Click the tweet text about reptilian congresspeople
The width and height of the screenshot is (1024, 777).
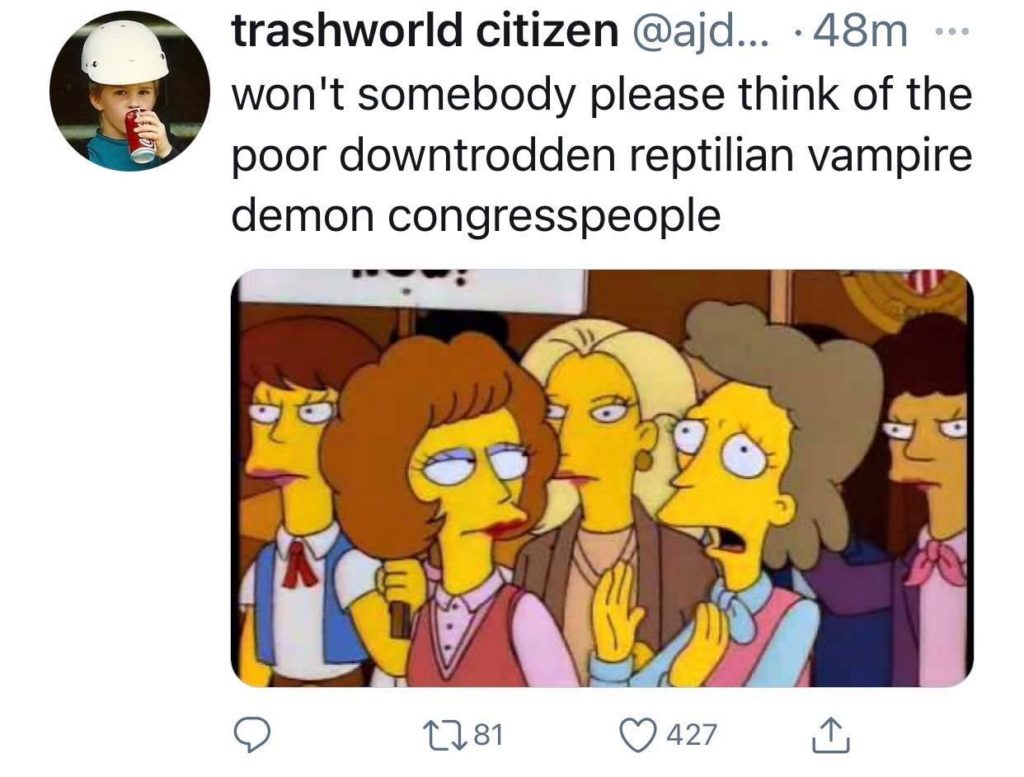[x=601, y=154]
